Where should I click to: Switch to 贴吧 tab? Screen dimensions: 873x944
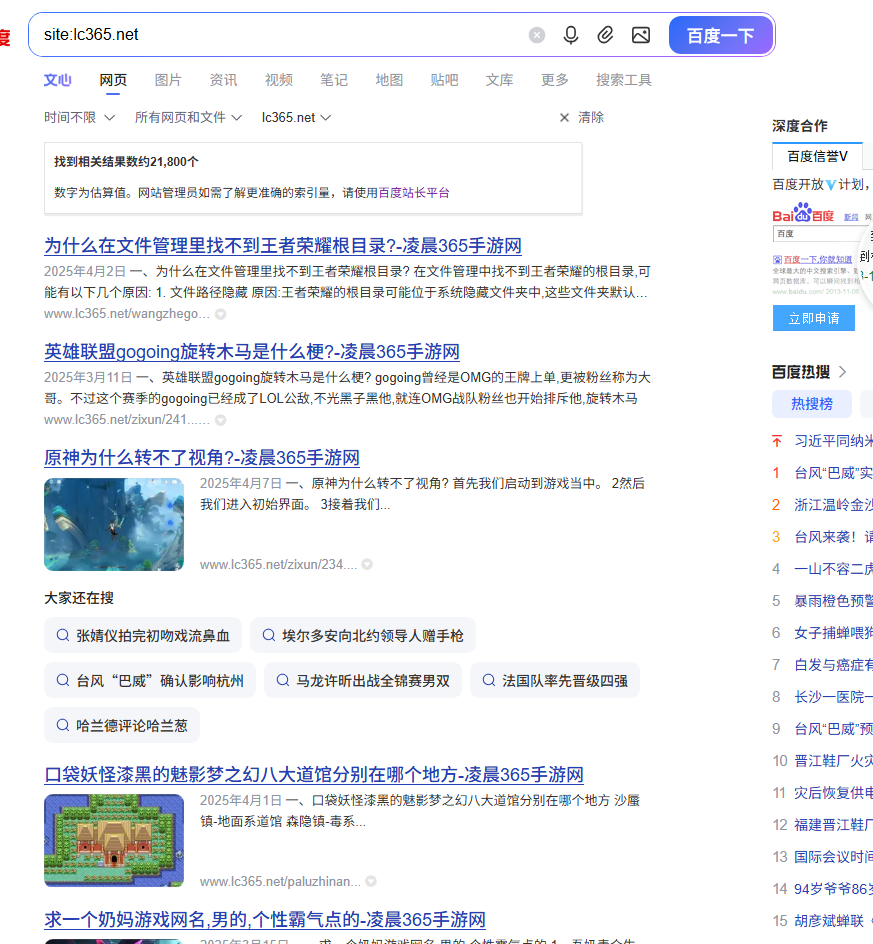[x=444, y=80]
